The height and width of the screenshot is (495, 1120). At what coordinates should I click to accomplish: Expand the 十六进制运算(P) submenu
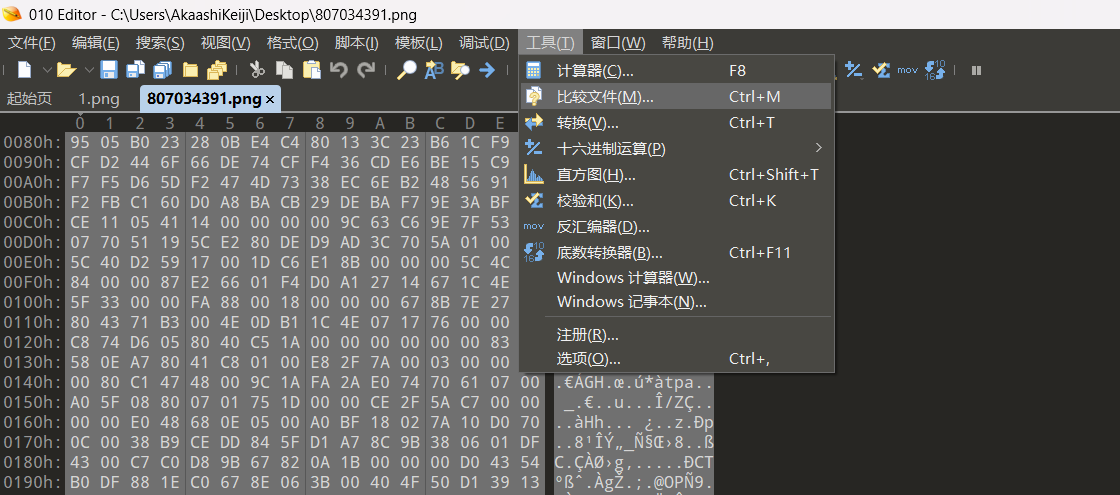(676, 149)
